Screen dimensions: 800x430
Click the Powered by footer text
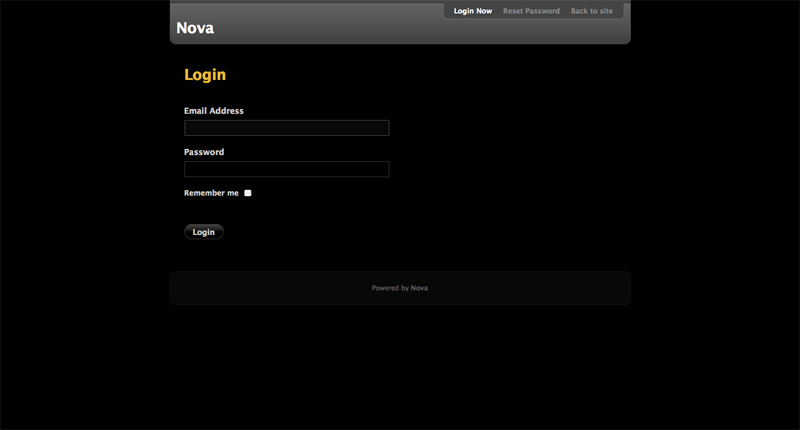389,288
